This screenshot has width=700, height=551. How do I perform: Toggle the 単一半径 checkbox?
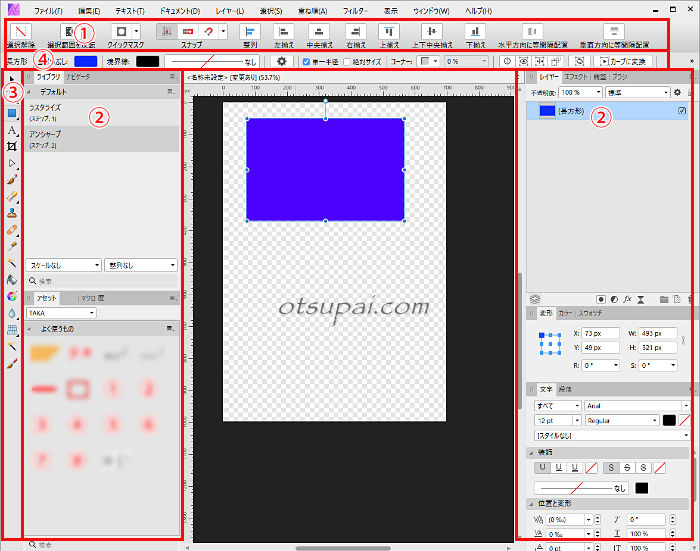(x=307, y=61)
